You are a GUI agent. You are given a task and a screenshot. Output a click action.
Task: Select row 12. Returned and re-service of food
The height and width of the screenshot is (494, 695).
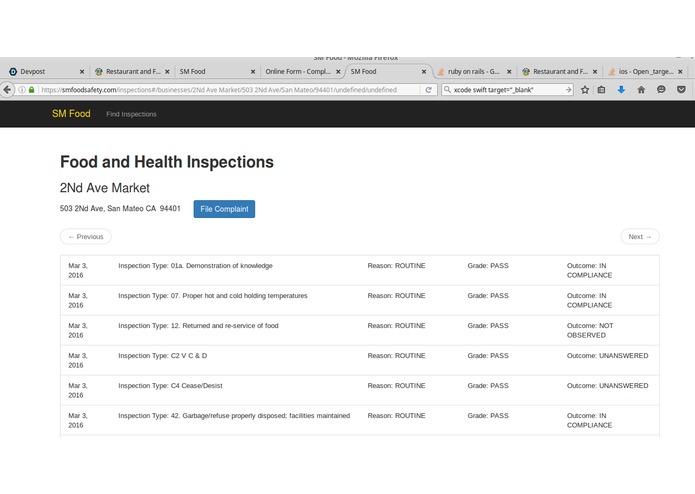[359, 331]
